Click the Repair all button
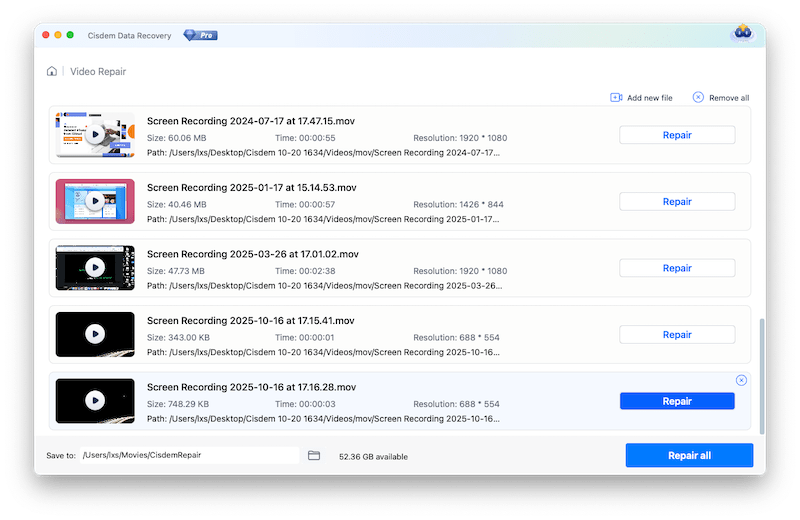 pyautogui.click(x=689, y=456)
